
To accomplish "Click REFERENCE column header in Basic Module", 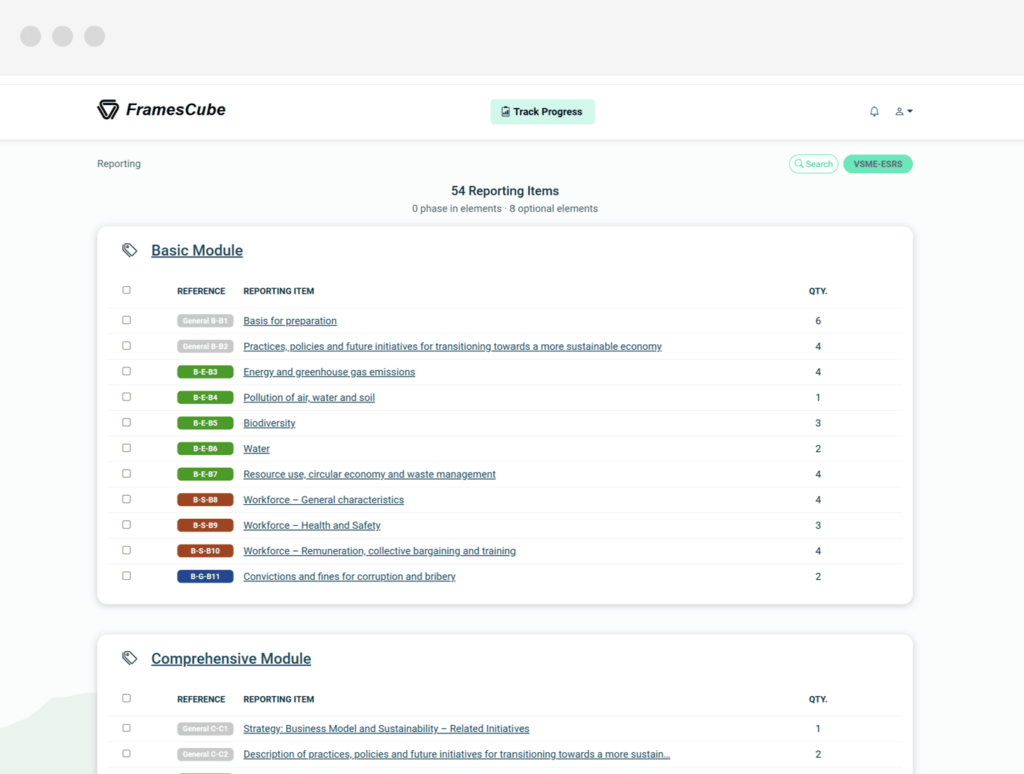I will [201, 291].
